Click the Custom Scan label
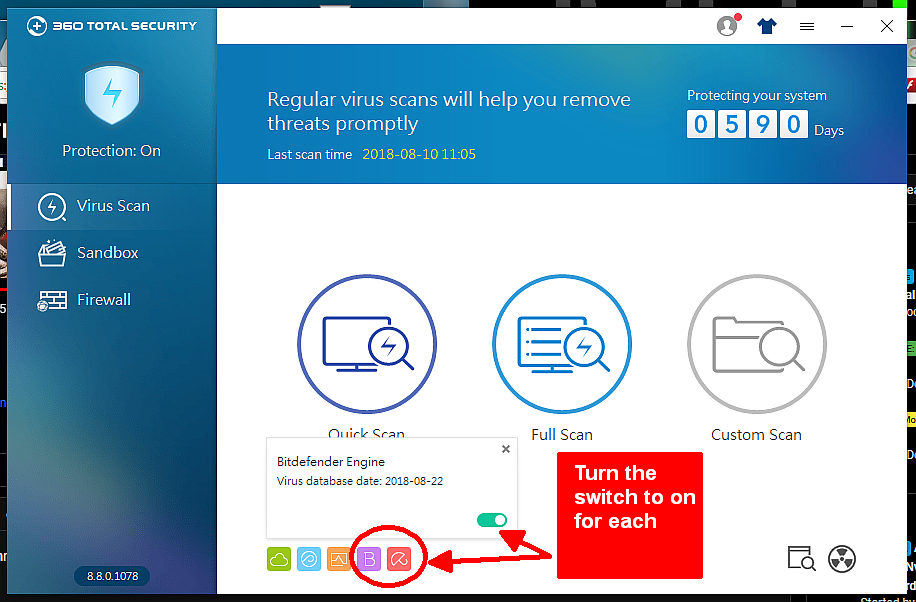 pyautogui.click(x=757, y=434)
